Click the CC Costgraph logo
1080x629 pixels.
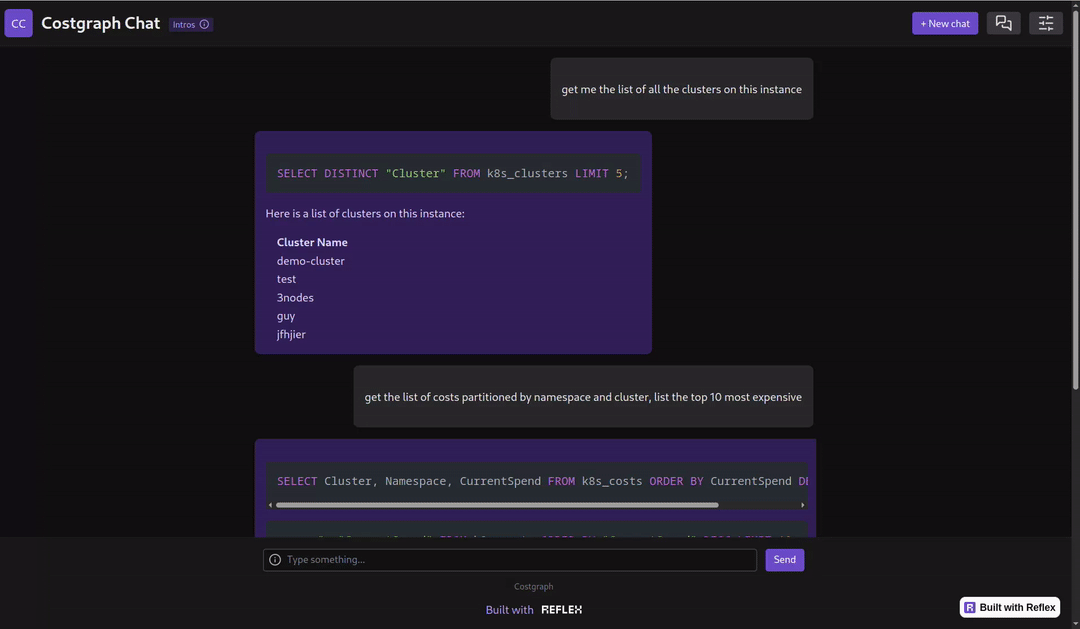point(18,22)
